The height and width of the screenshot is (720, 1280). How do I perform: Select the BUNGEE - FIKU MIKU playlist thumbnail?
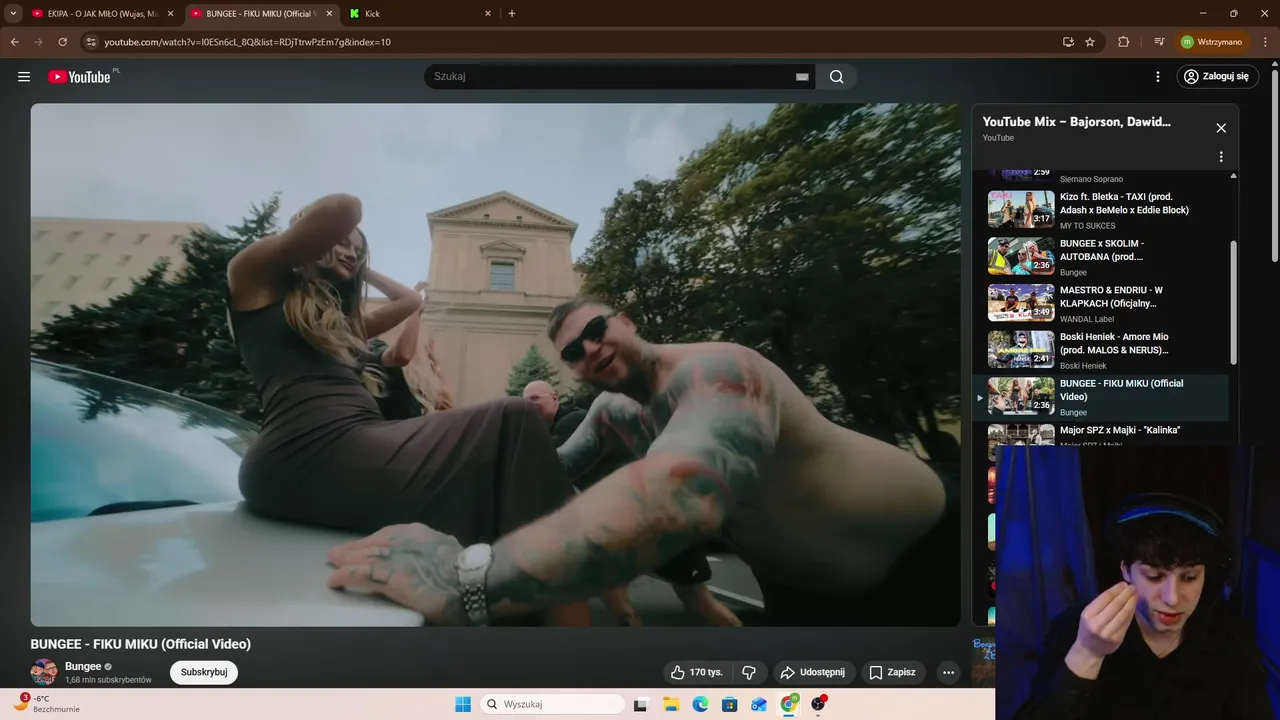(x=1021, y=396)
